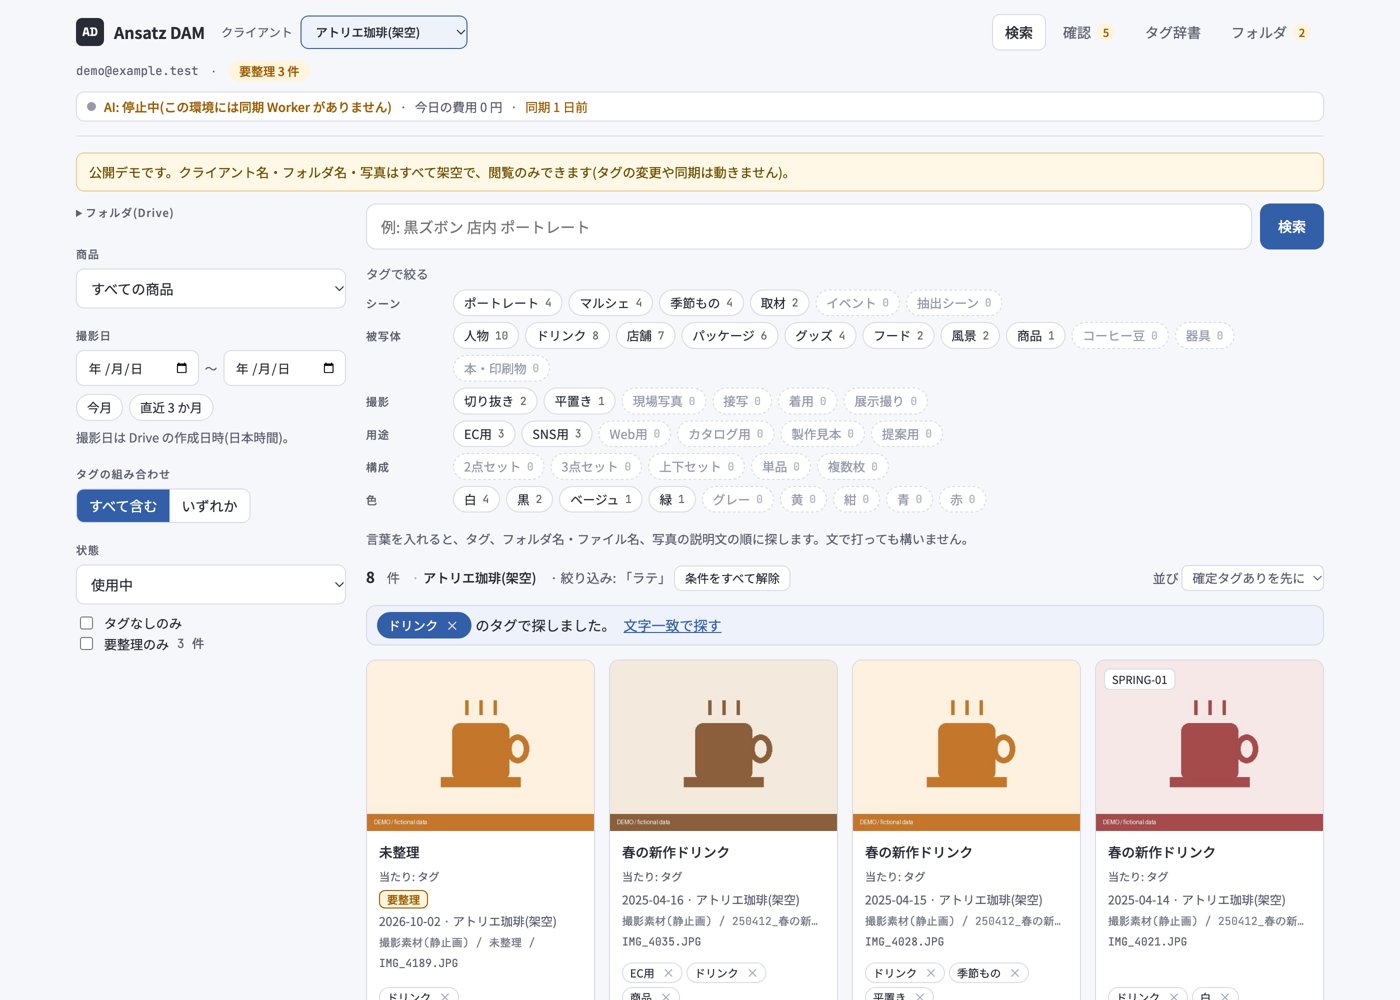Remove the ドリンク search tag filter chip
This screenshot has height=1000, width=1400.
tap(452, 626)
